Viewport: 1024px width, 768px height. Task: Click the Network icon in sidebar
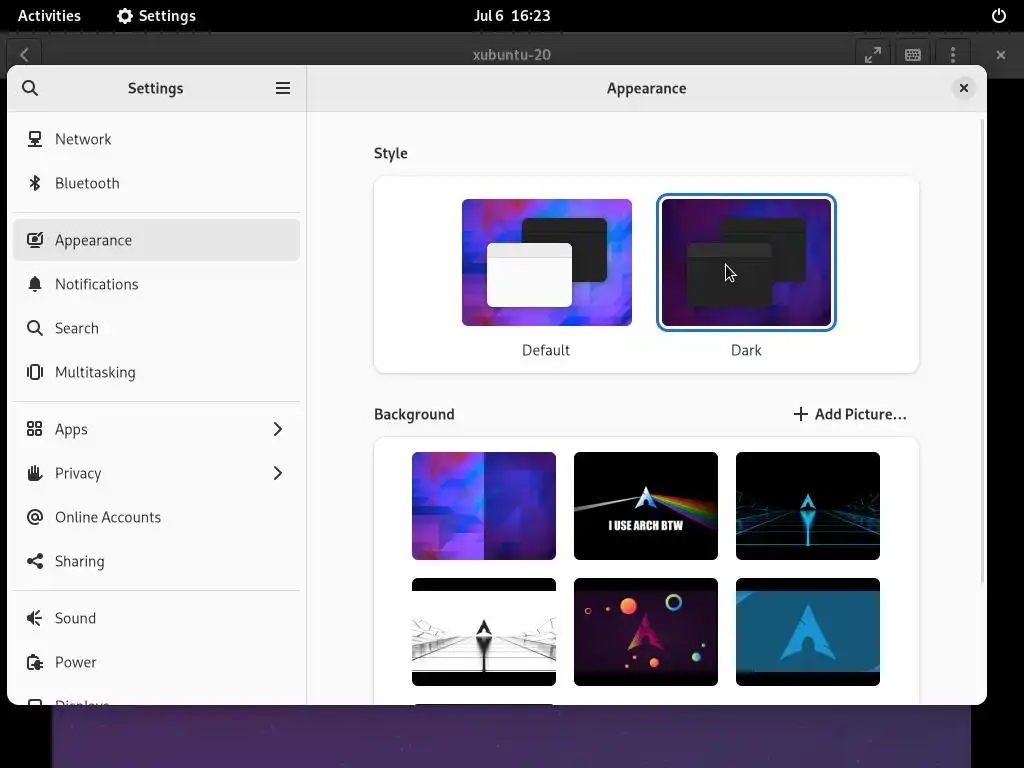(x=35, y=139)
